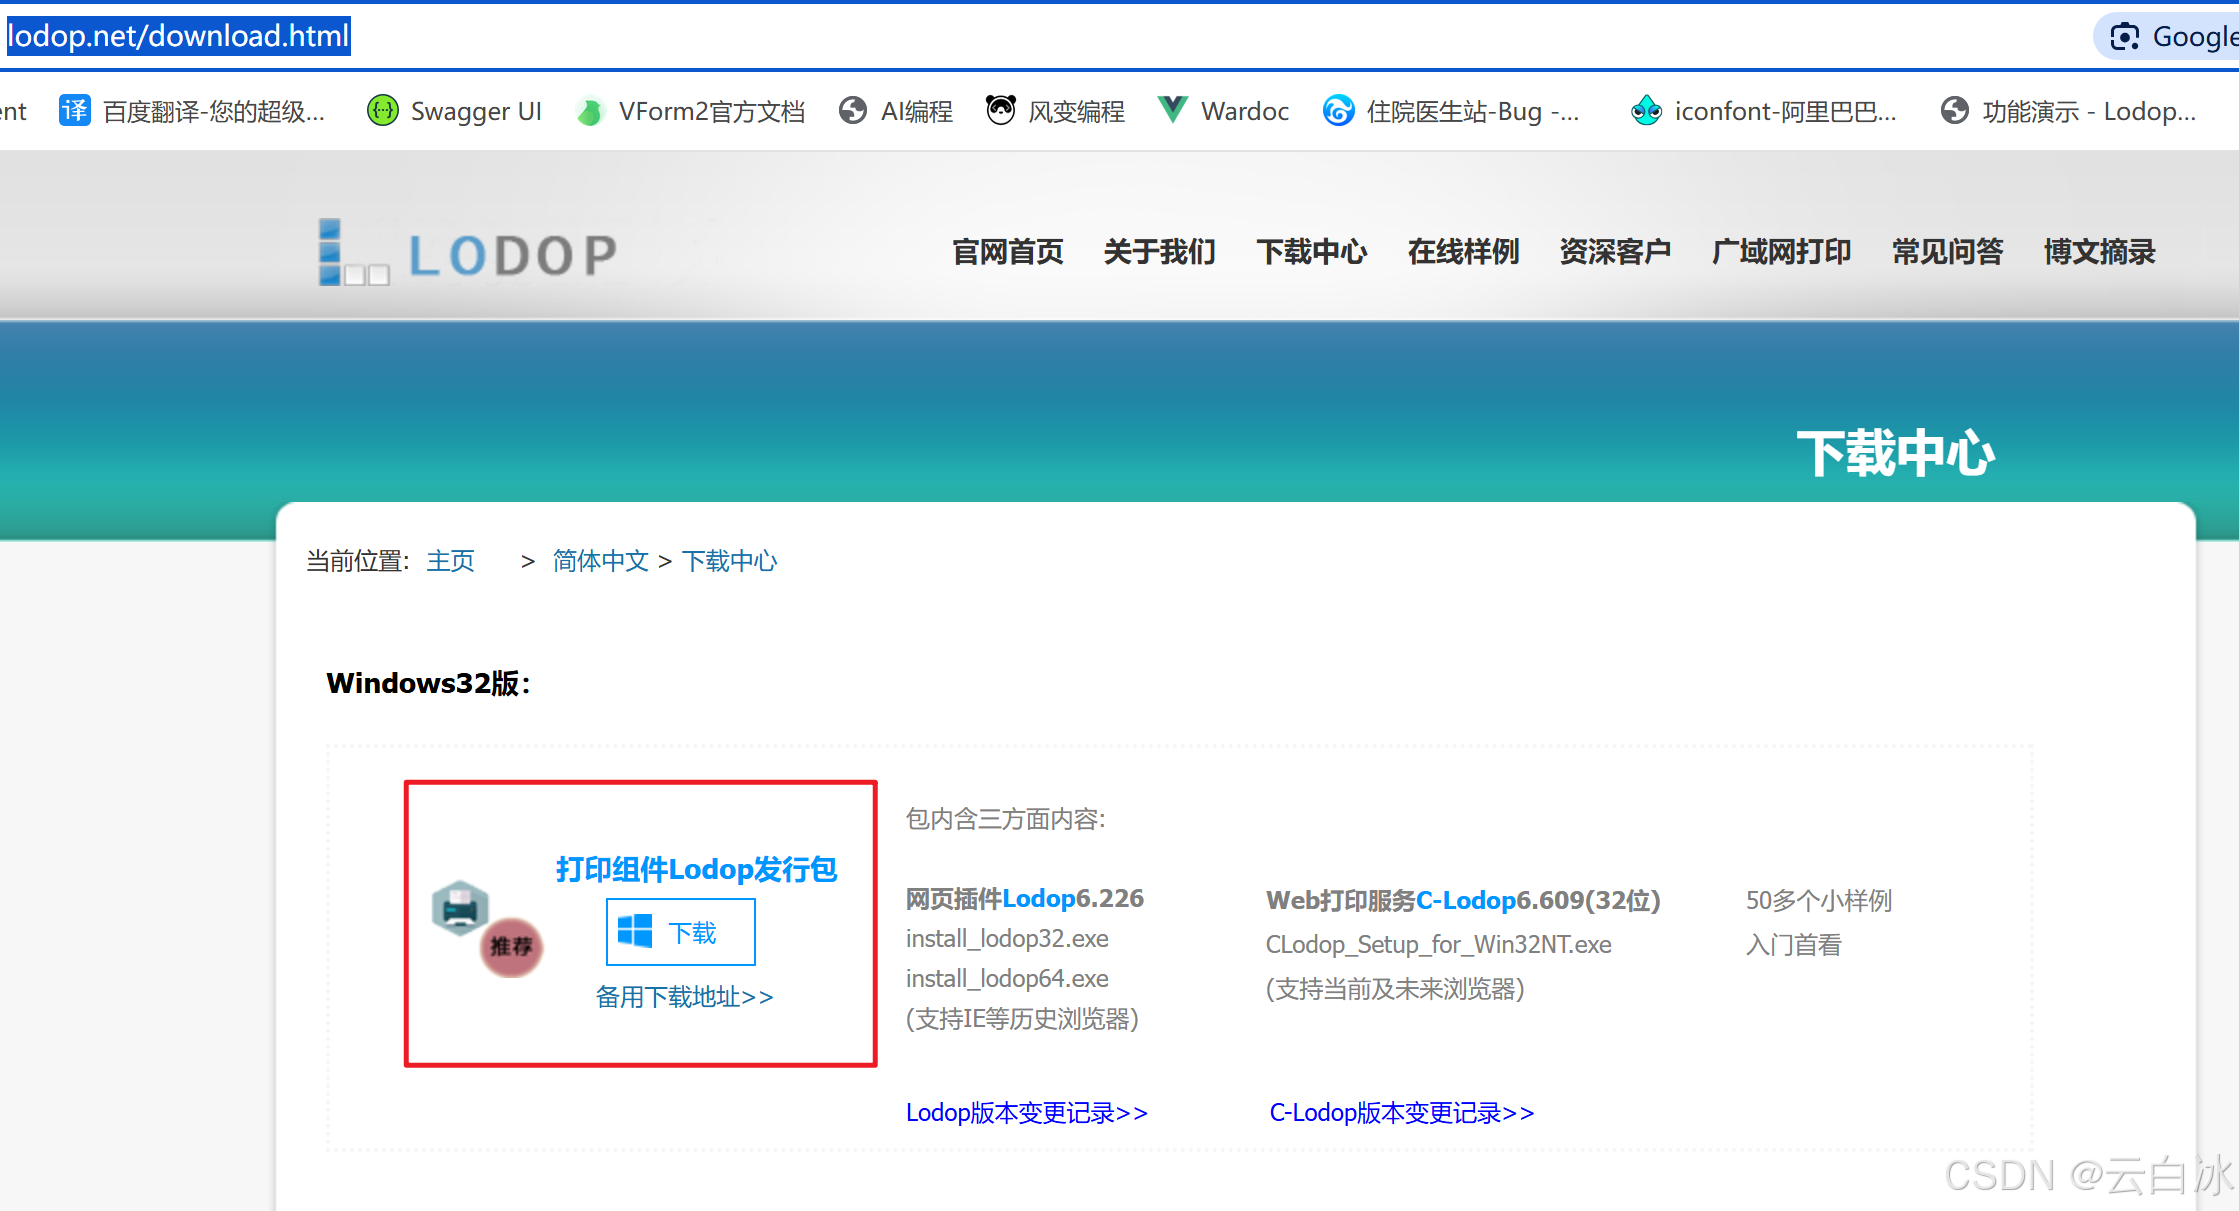Click the Baidu Translate bookmark icon
This screenshot has width=2239, height=1211.
pyautogui.click(x=74, y=111)
